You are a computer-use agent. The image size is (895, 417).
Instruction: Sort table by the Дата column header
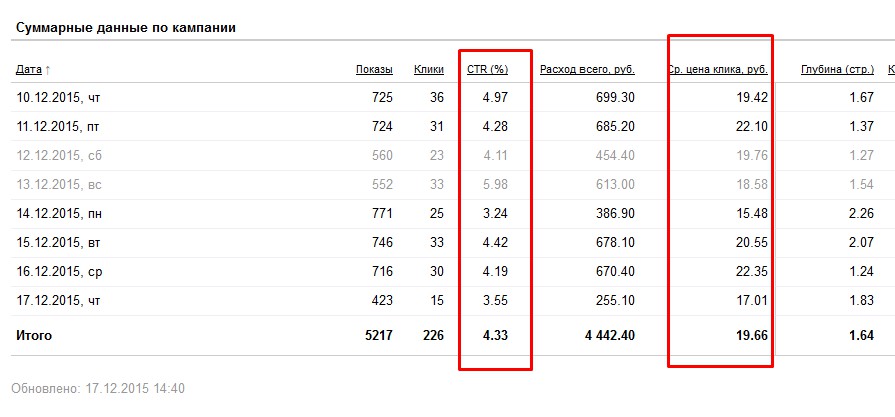(28, 70)
